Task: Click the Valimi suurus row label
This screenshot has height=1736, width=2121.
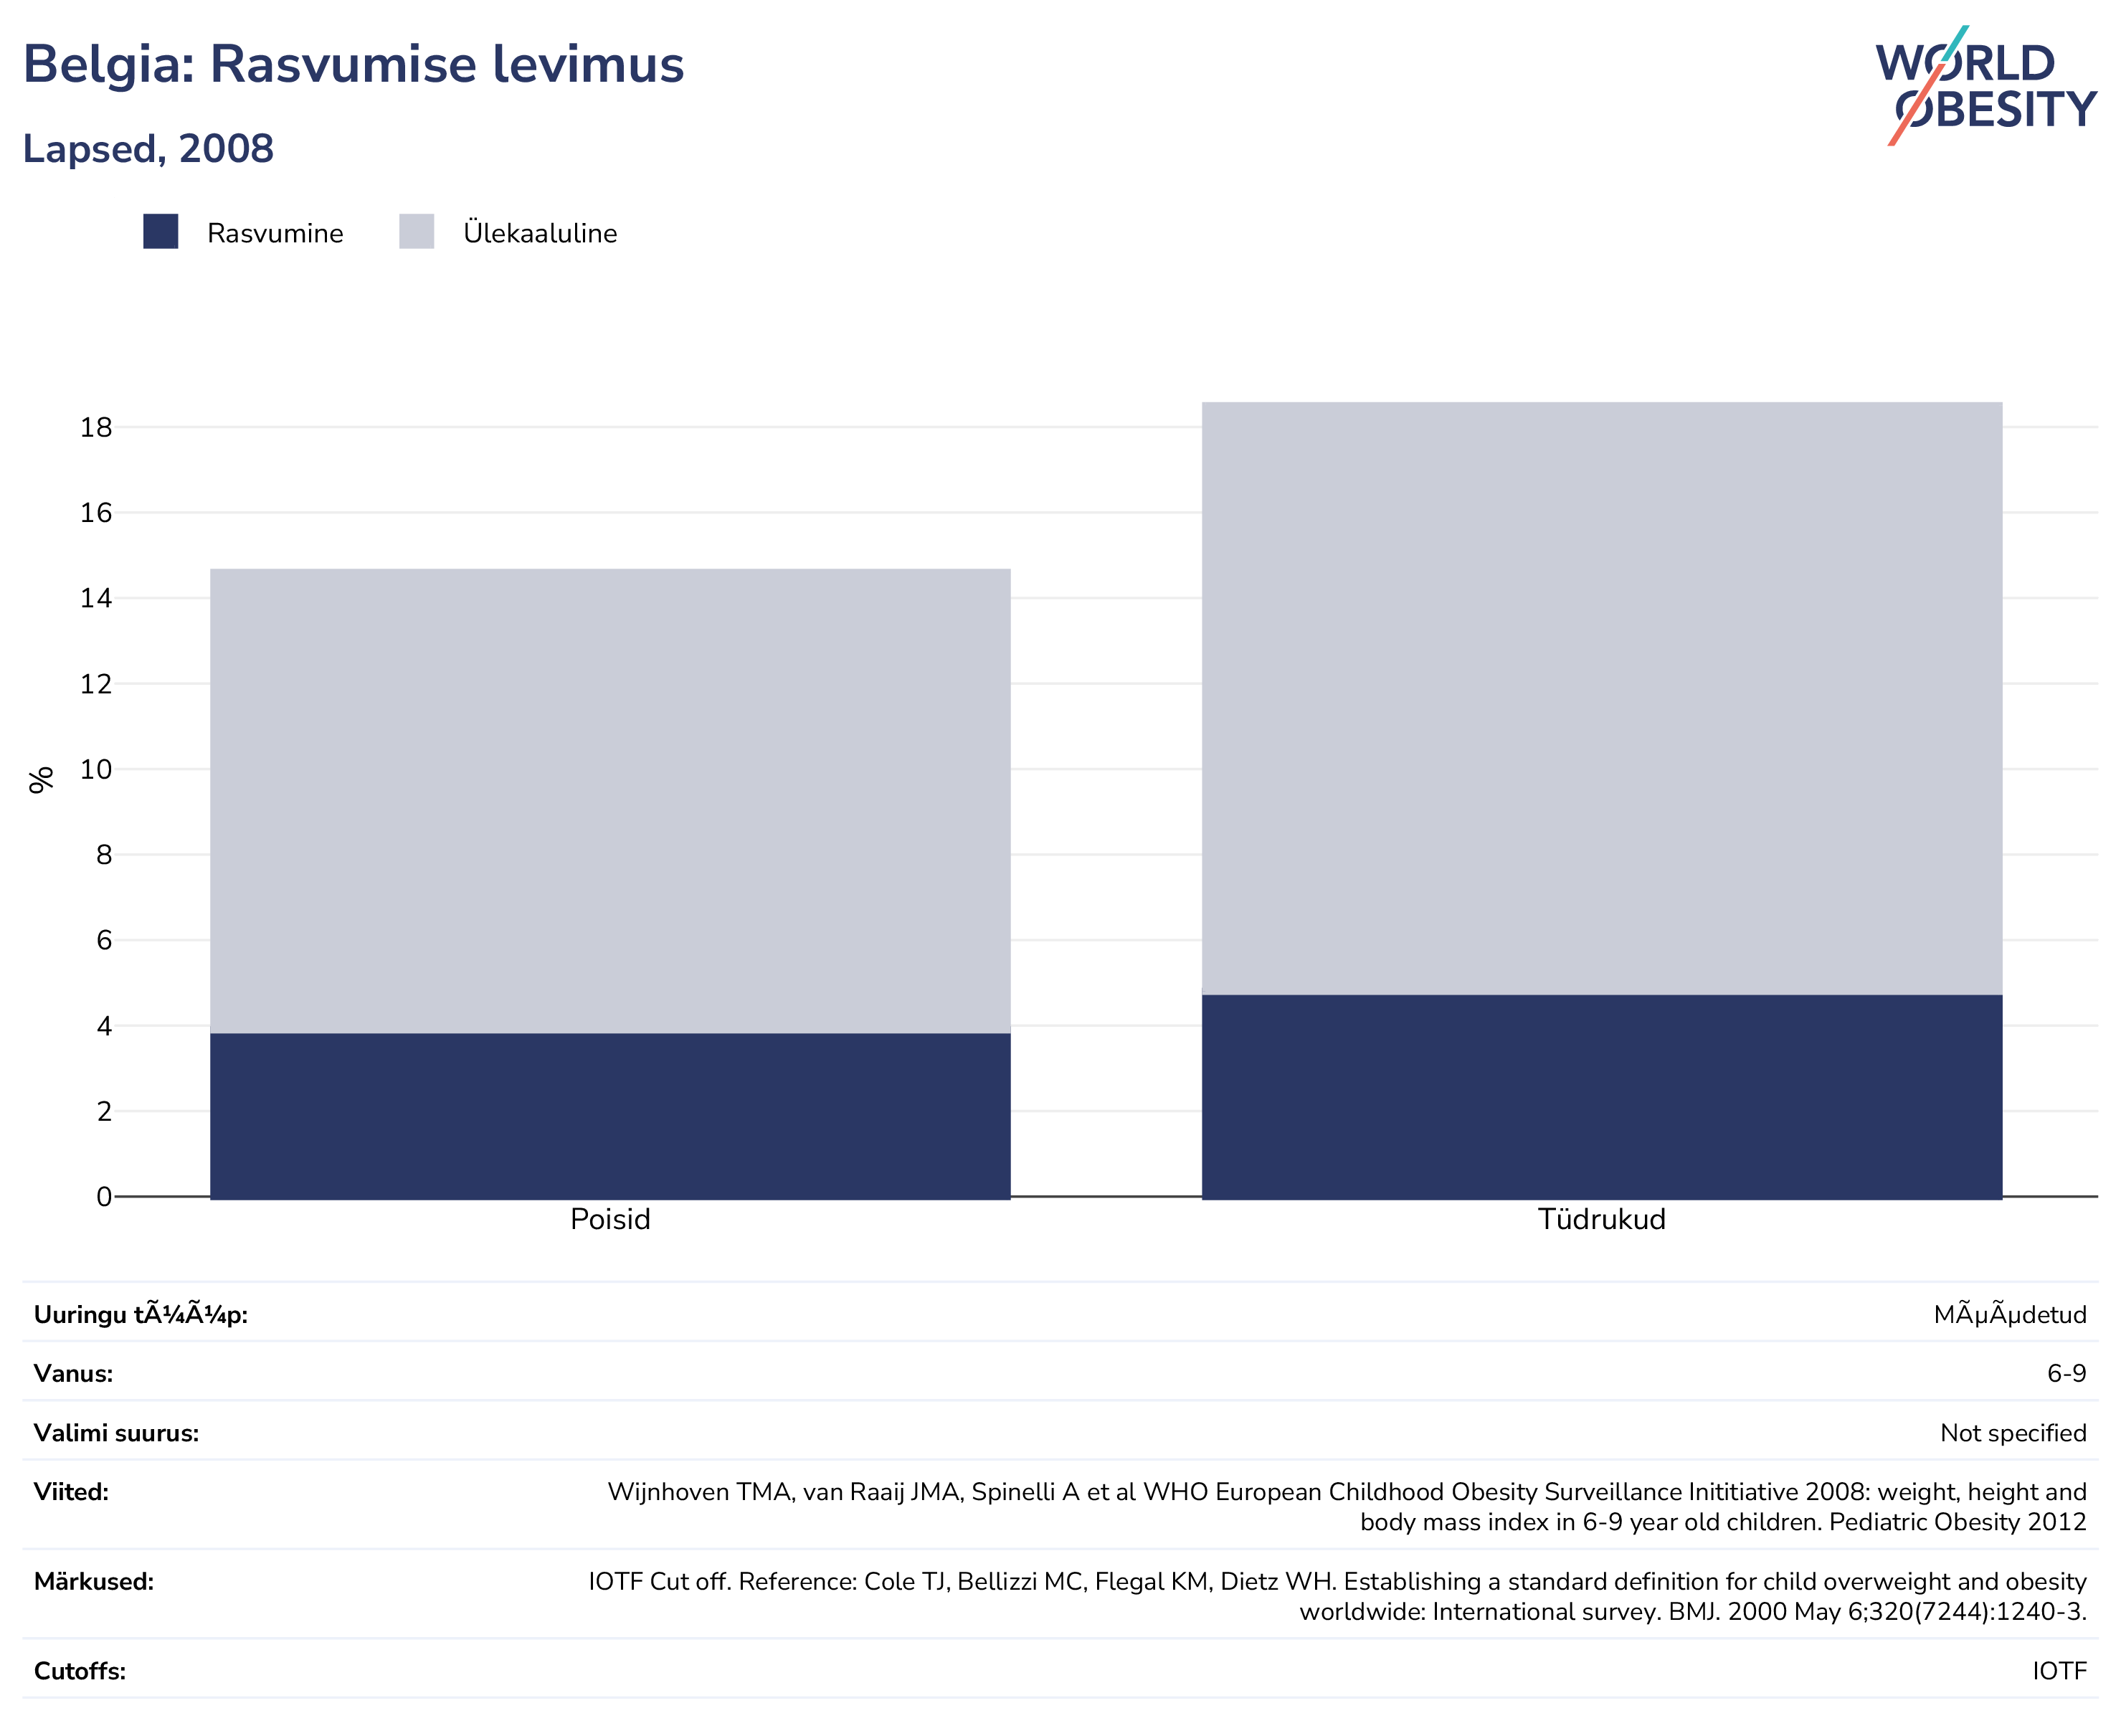Action: [x=117, y=1434]
